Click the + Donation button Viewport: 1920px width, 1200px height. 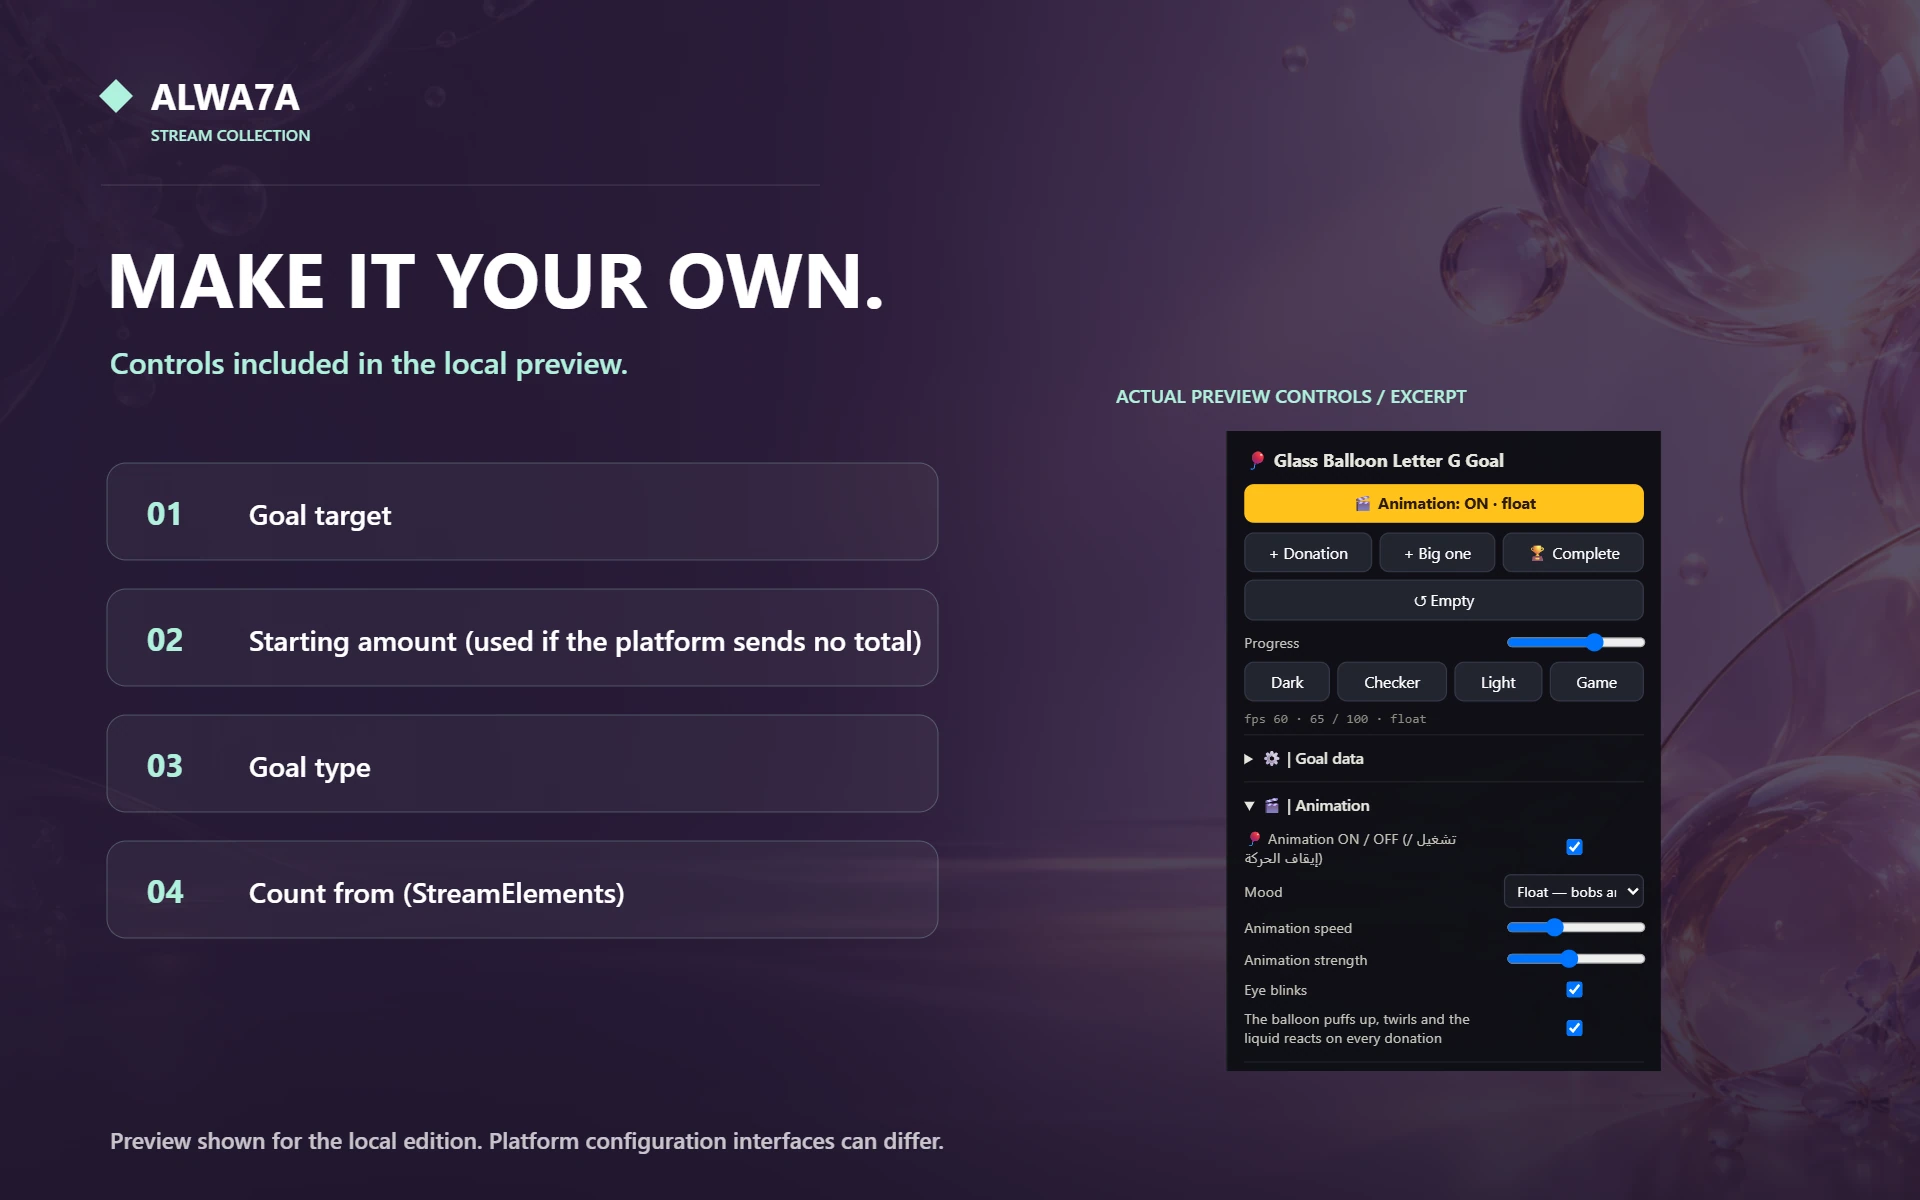(x=1308, y=553)
